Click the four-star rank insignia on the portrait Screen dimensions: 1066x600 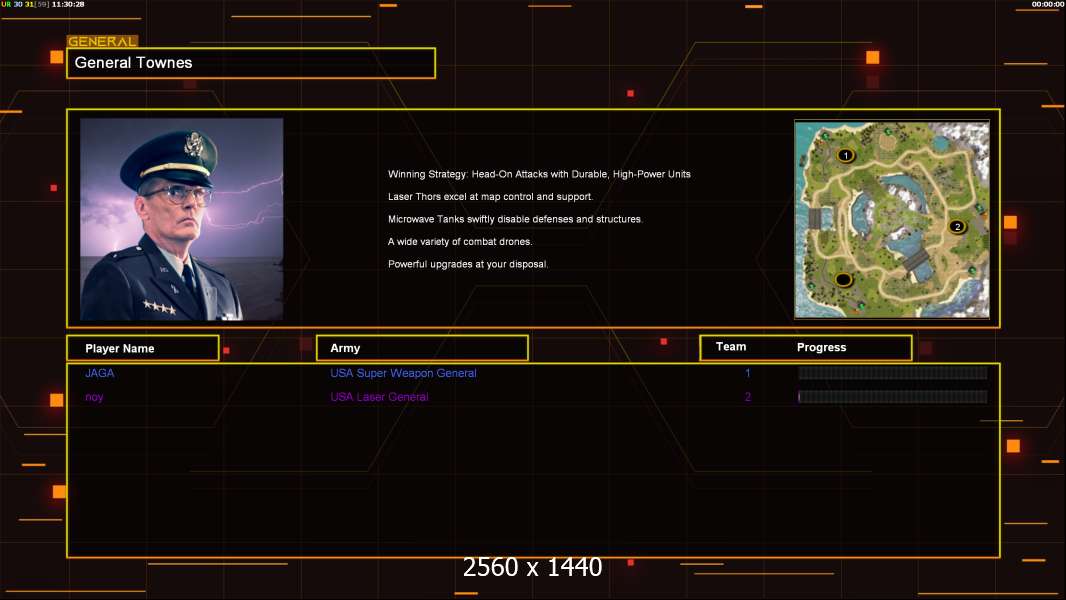tap(159, 307)
